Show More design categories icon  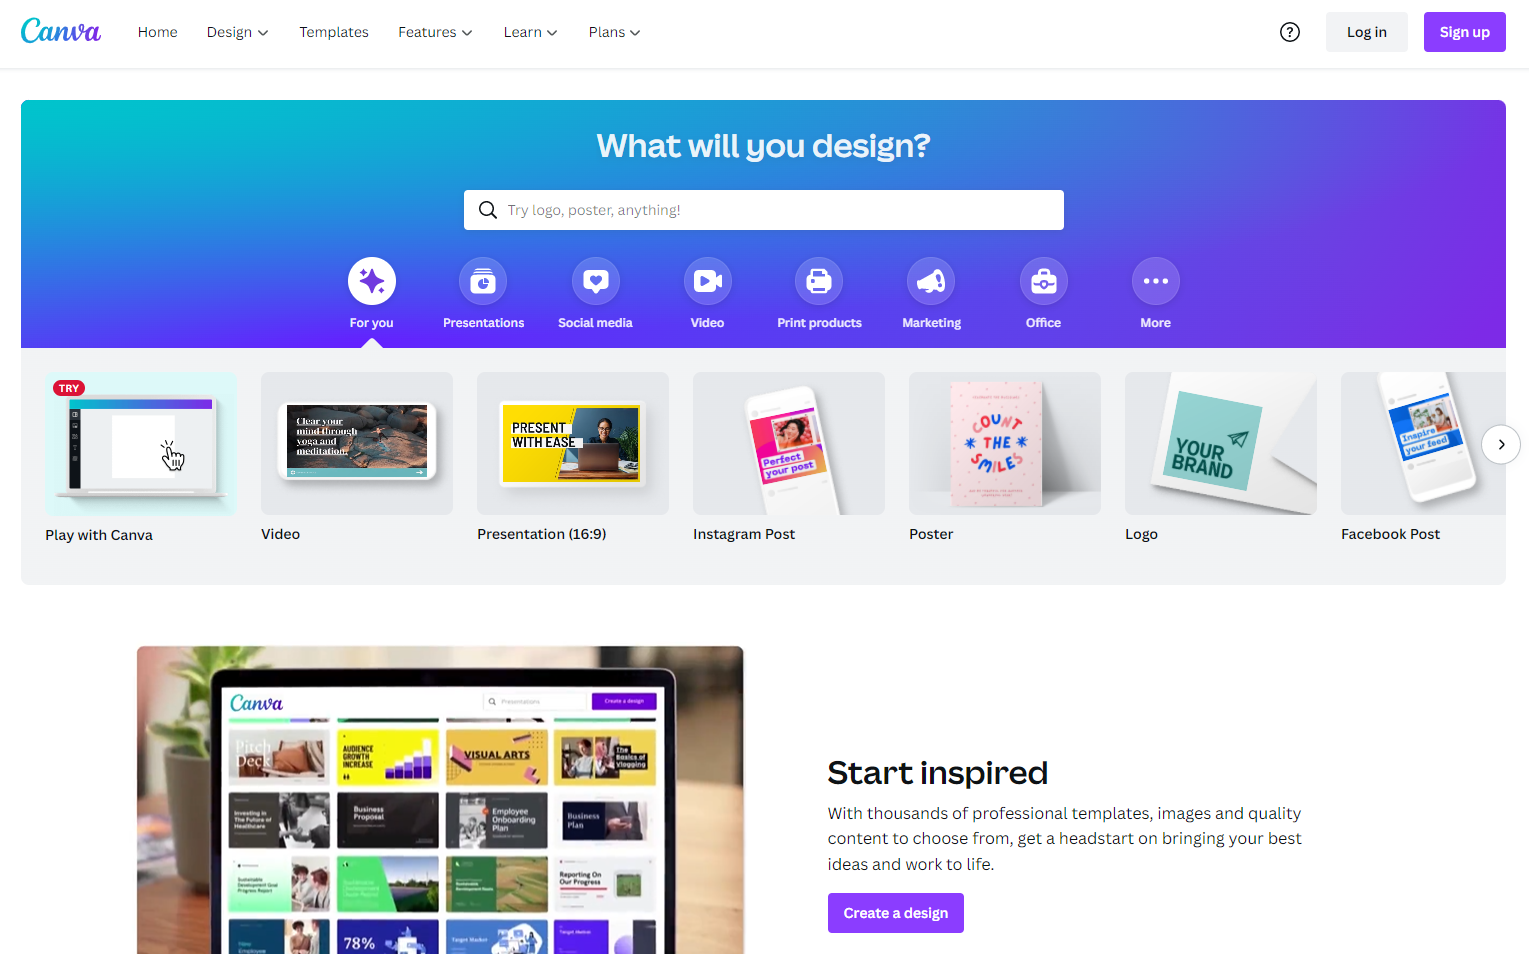1156,281
